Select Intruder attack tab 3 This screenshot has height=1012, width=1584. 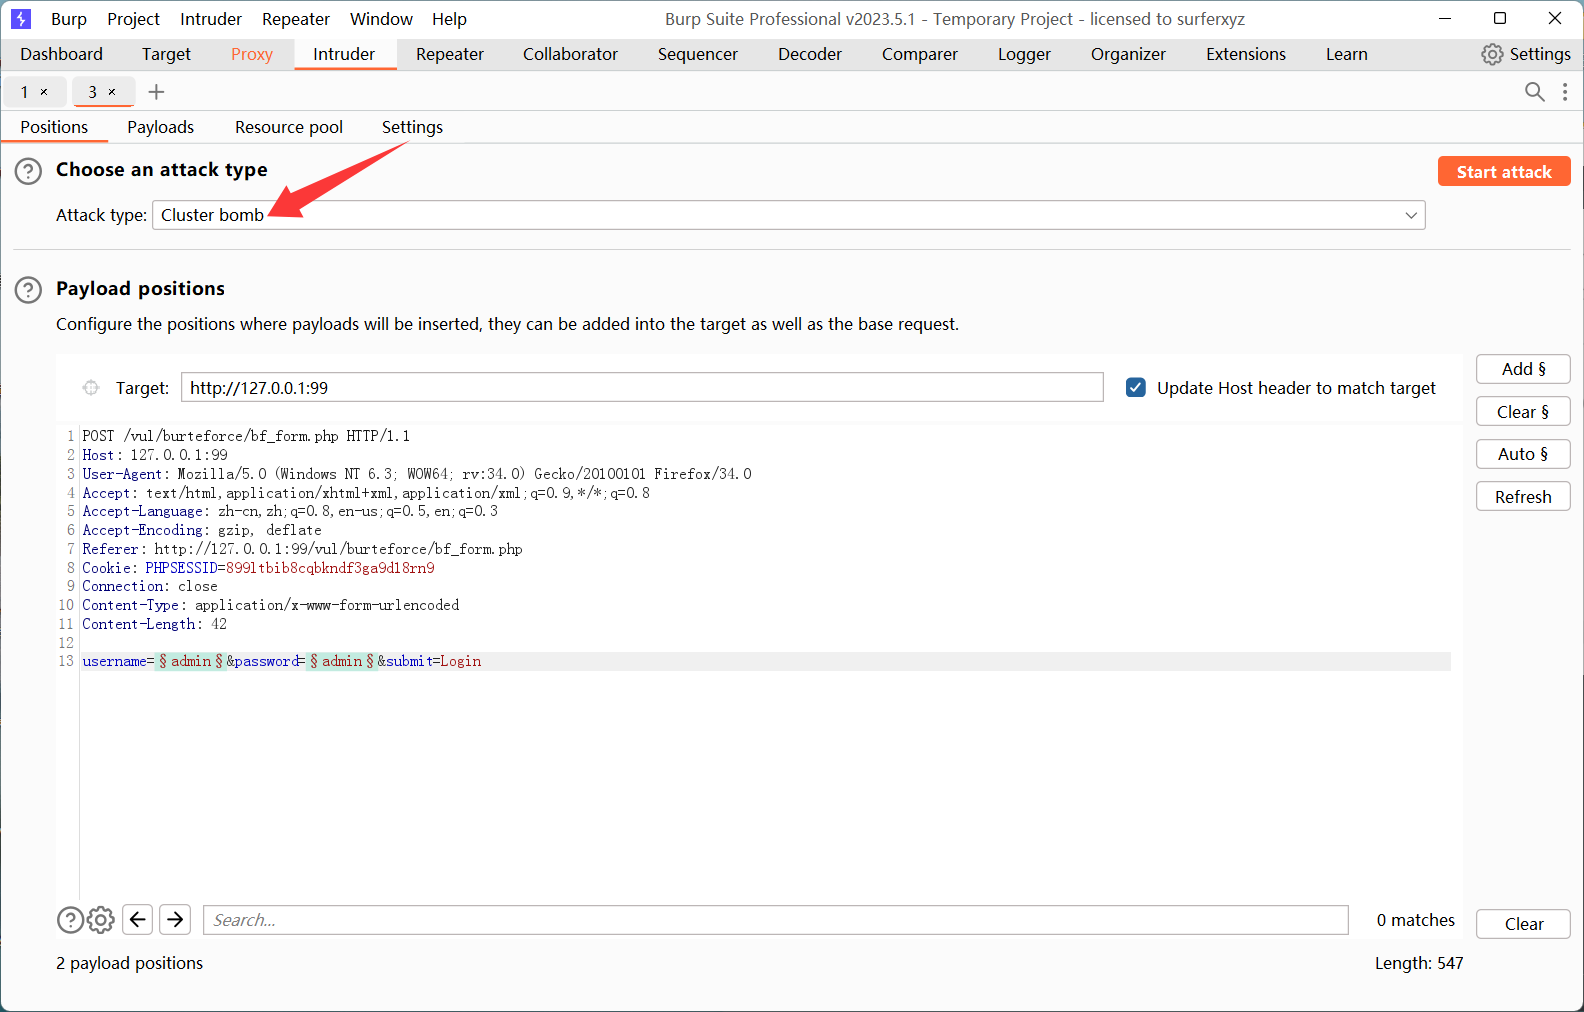click(93, 92)
